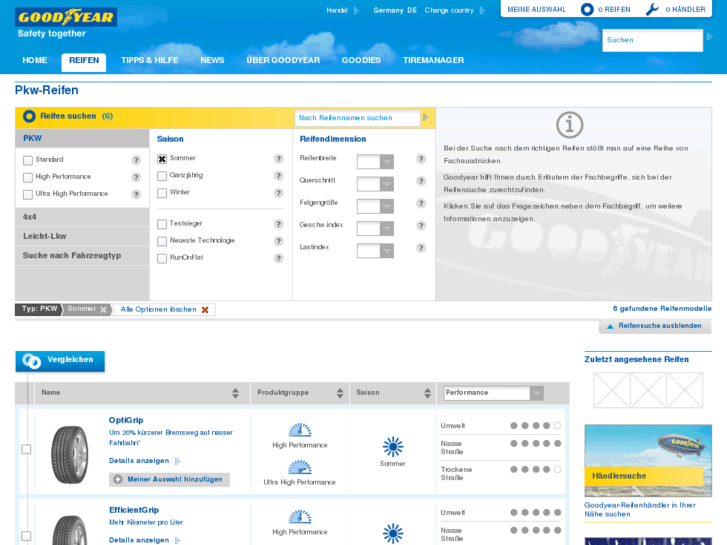Check the Testsieger checkbox
The height and width of the screenshot is (545, 727).
(162, 224)
